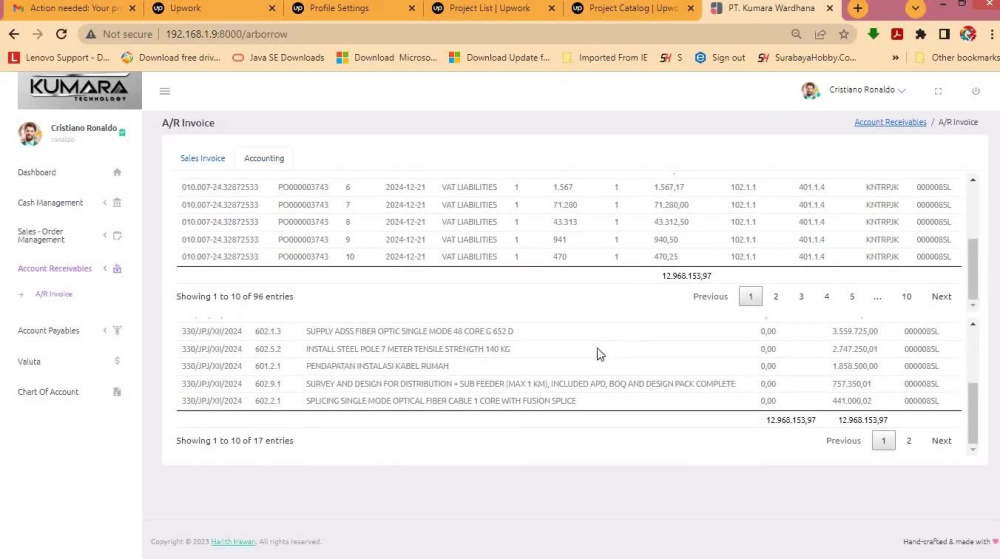This screenshot has height=559, width=1000.
Task: Toggle the hamburger sidebar menu icon
Action: pos(165,91)
